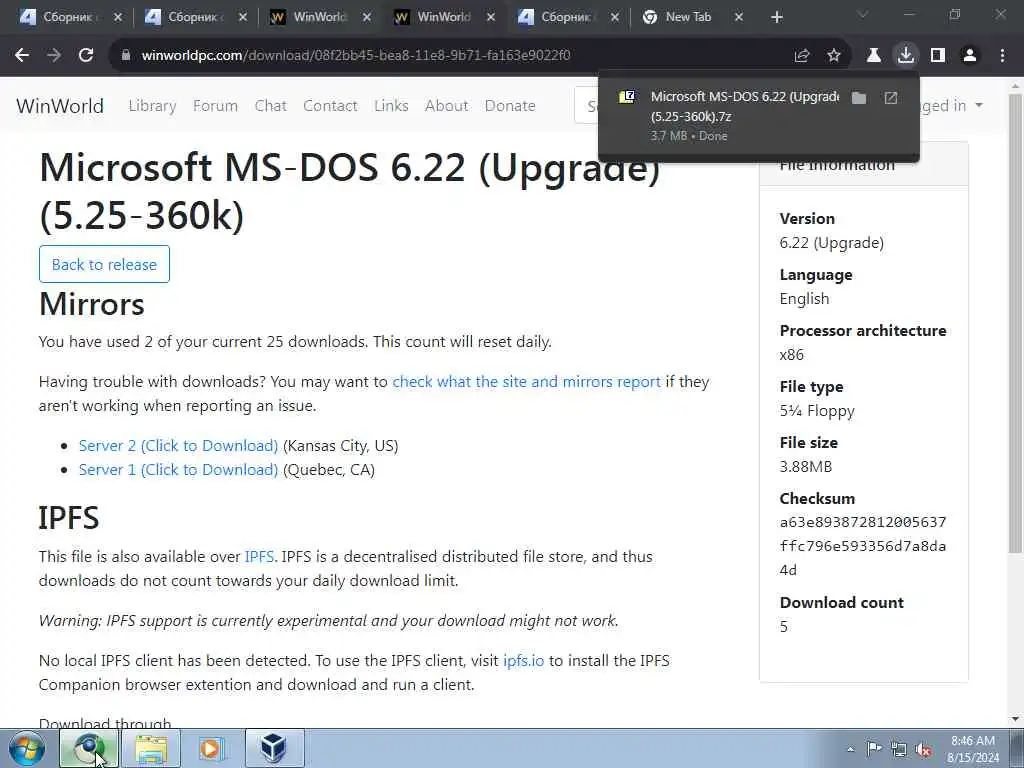Open the Forum nav item
The width and height of the screenshot is (1024, 768).
(216, 106)
